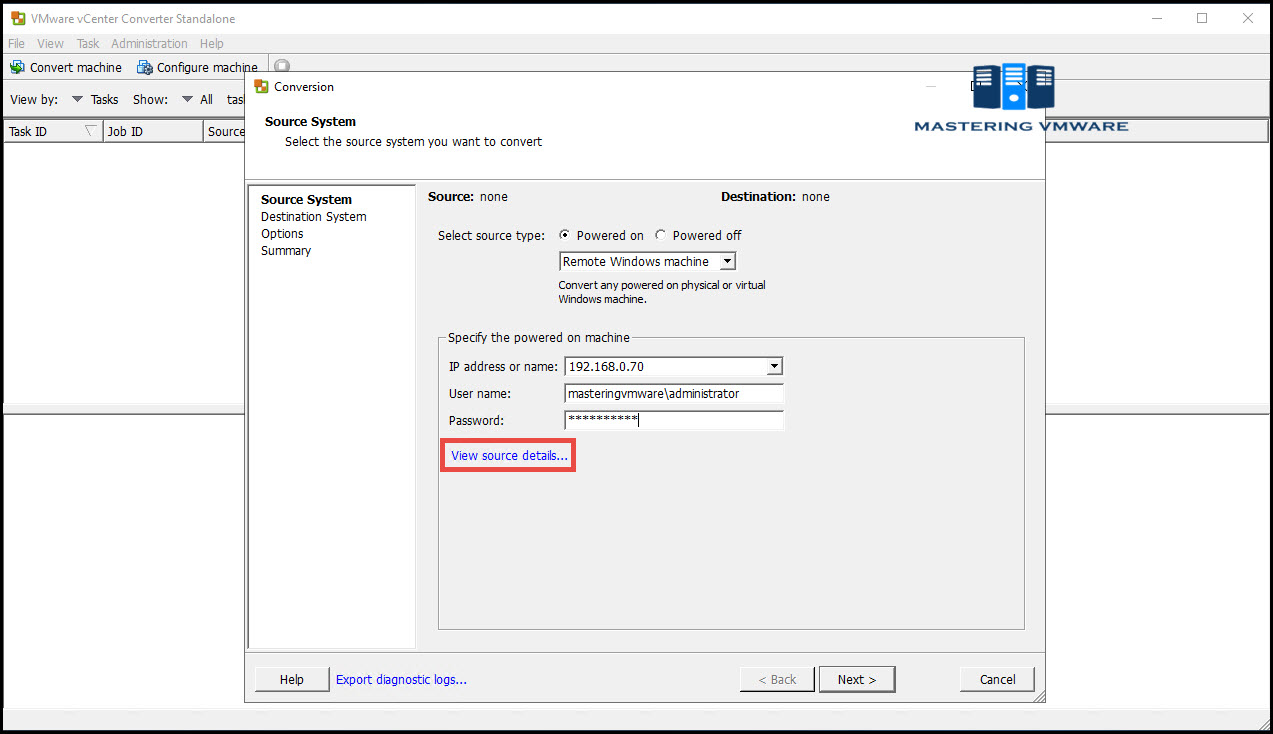Expand the IP address or name dropdown arrow
This screenshot has height=734, width=1273.
click(774, 367)
